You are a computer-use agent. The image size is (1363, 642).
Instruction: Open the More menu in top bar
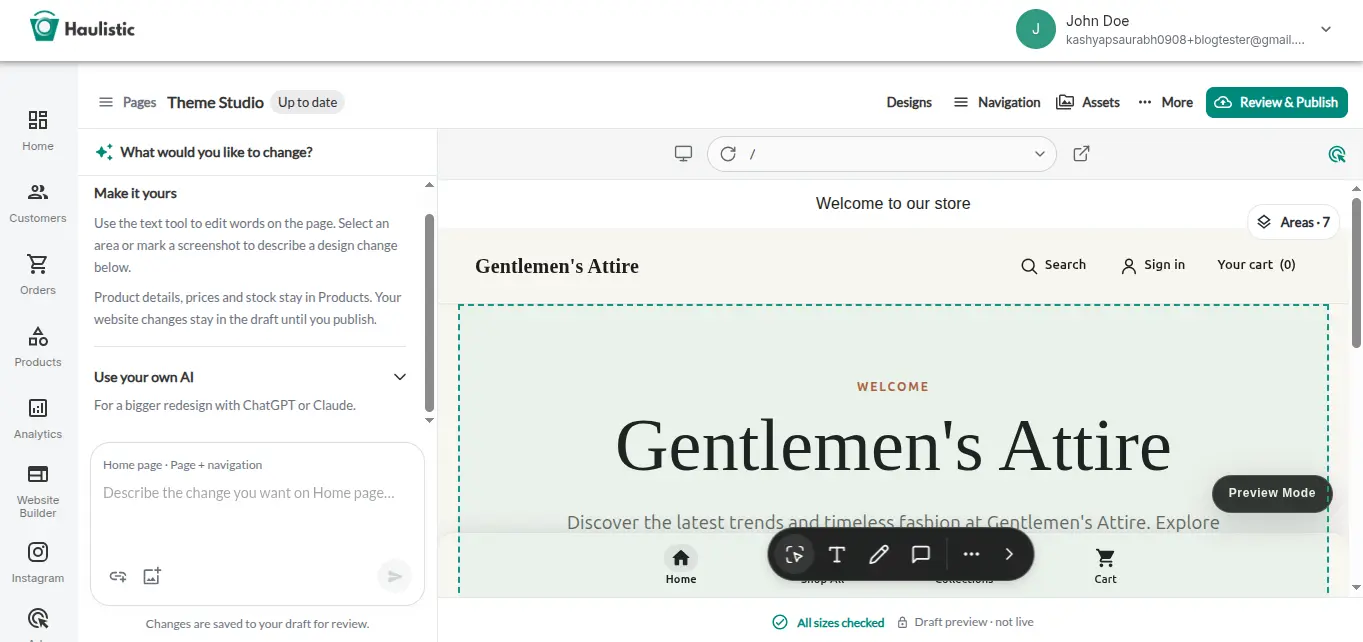[1165, 102]
